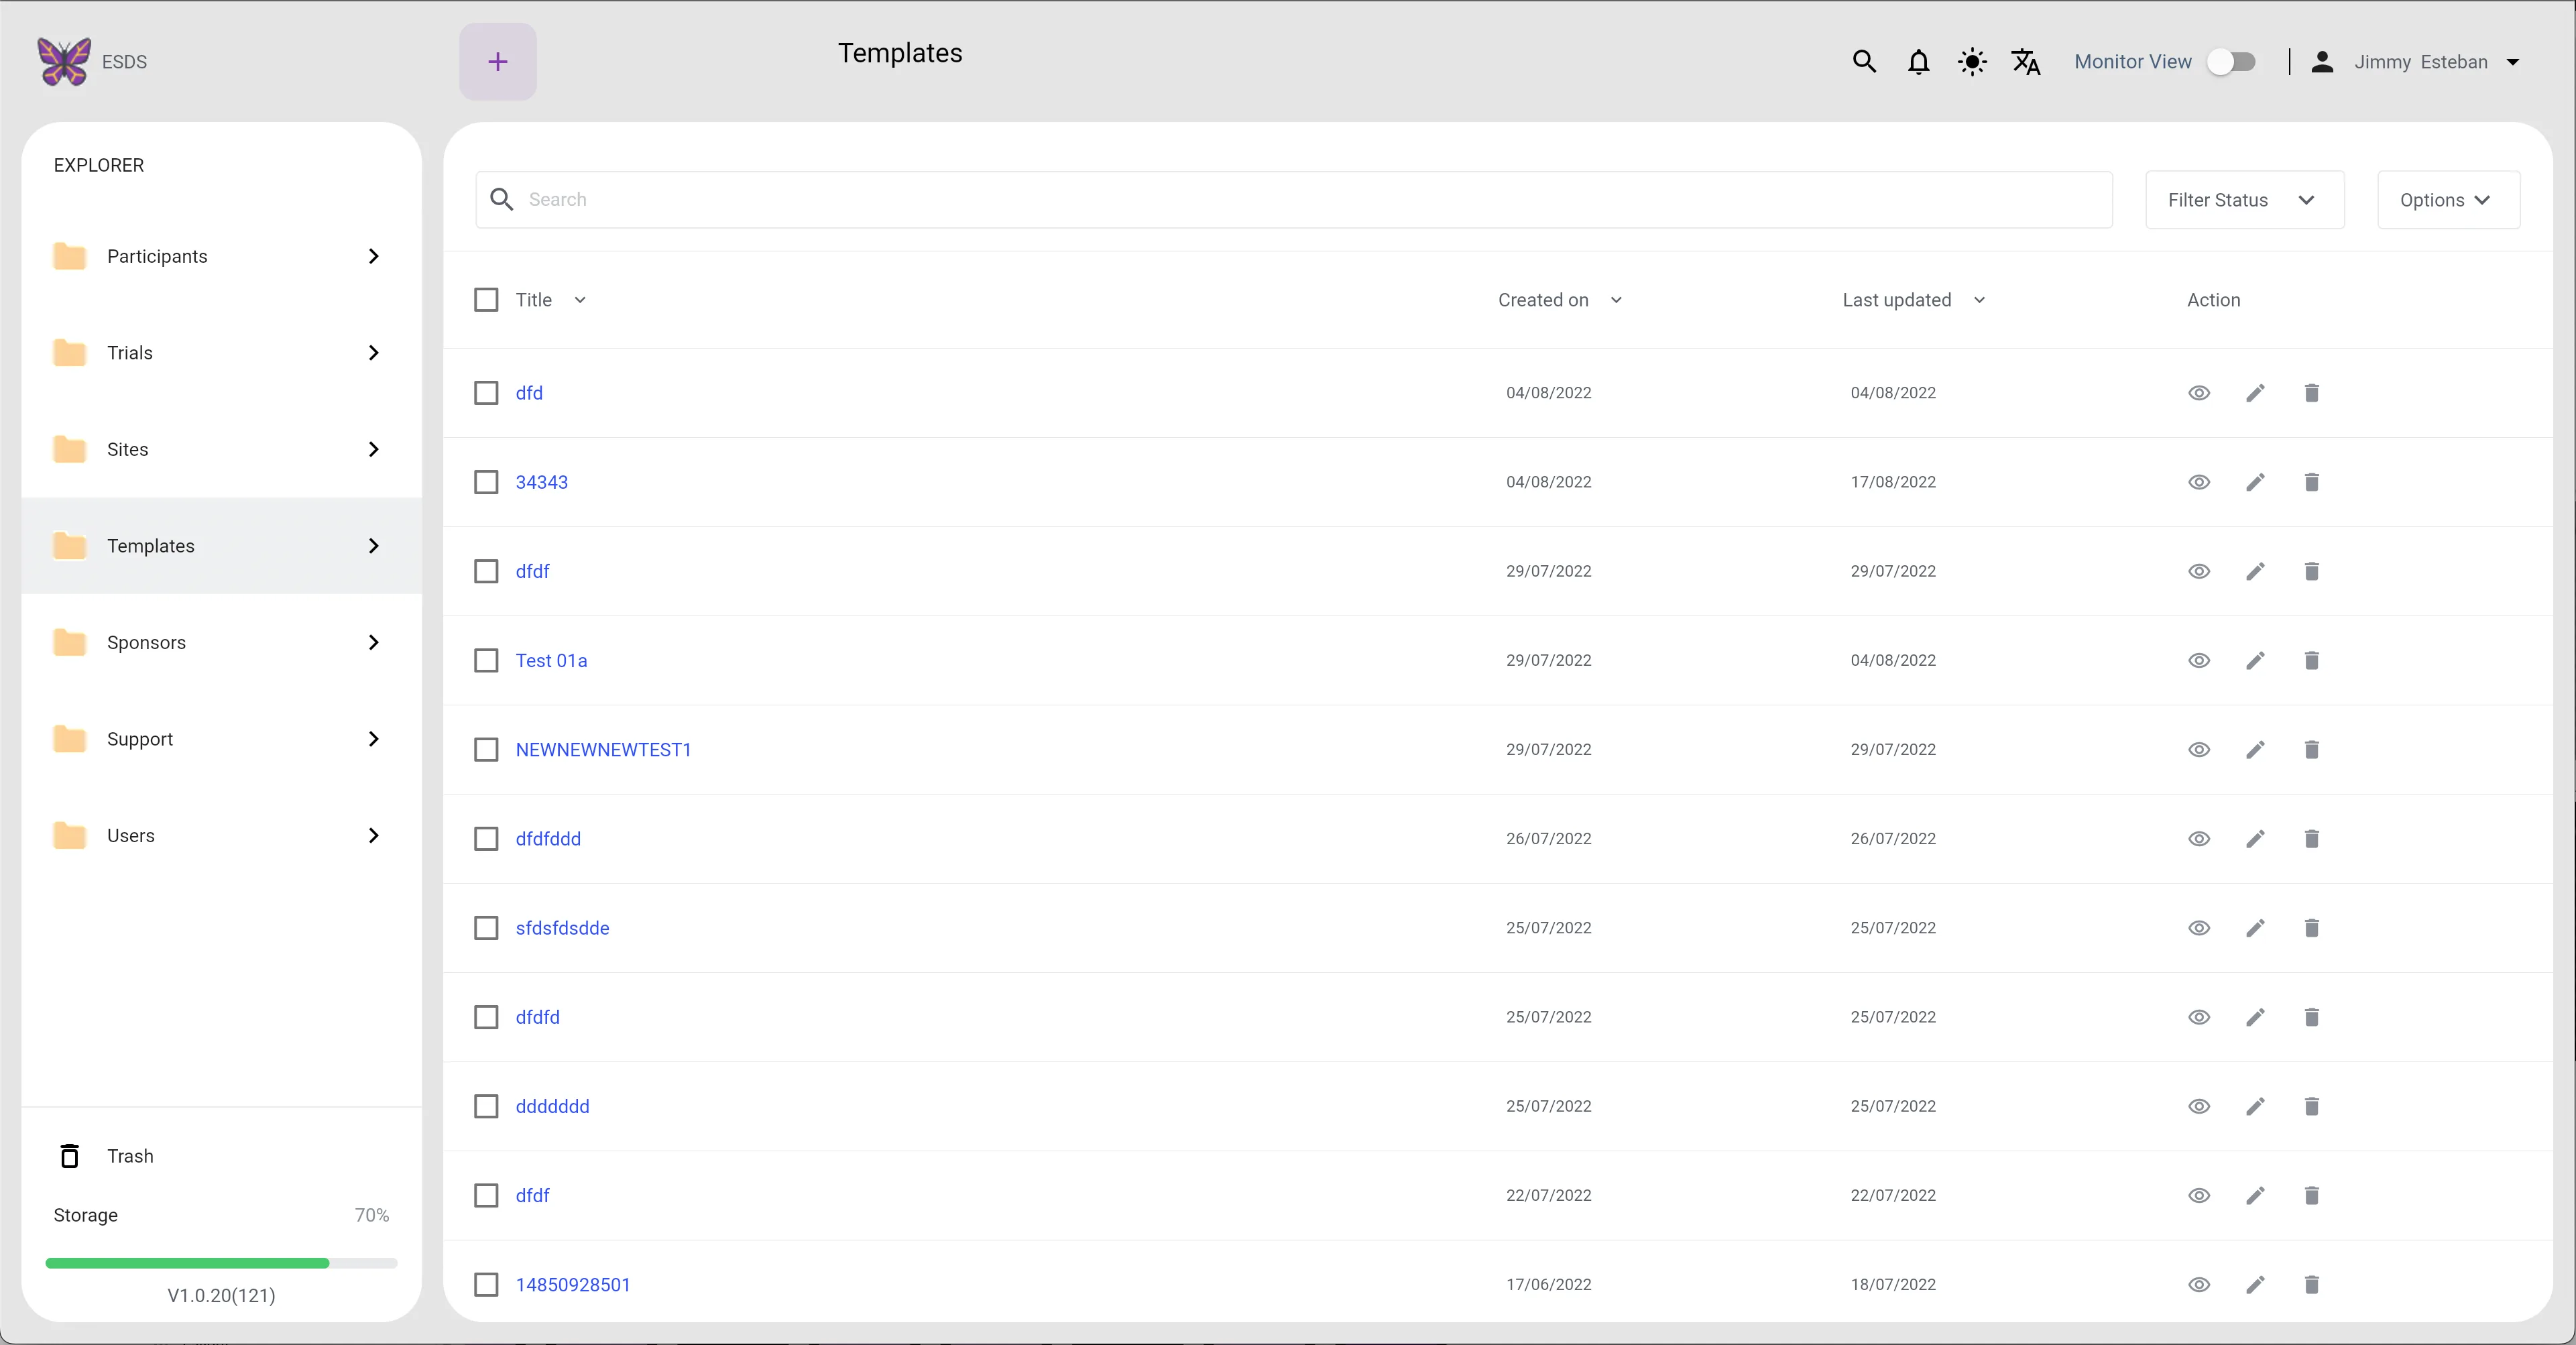Open the Participants folder
Image resolution: width=2576 pixels, height=1345 pixels.
[x=221, y=256]
